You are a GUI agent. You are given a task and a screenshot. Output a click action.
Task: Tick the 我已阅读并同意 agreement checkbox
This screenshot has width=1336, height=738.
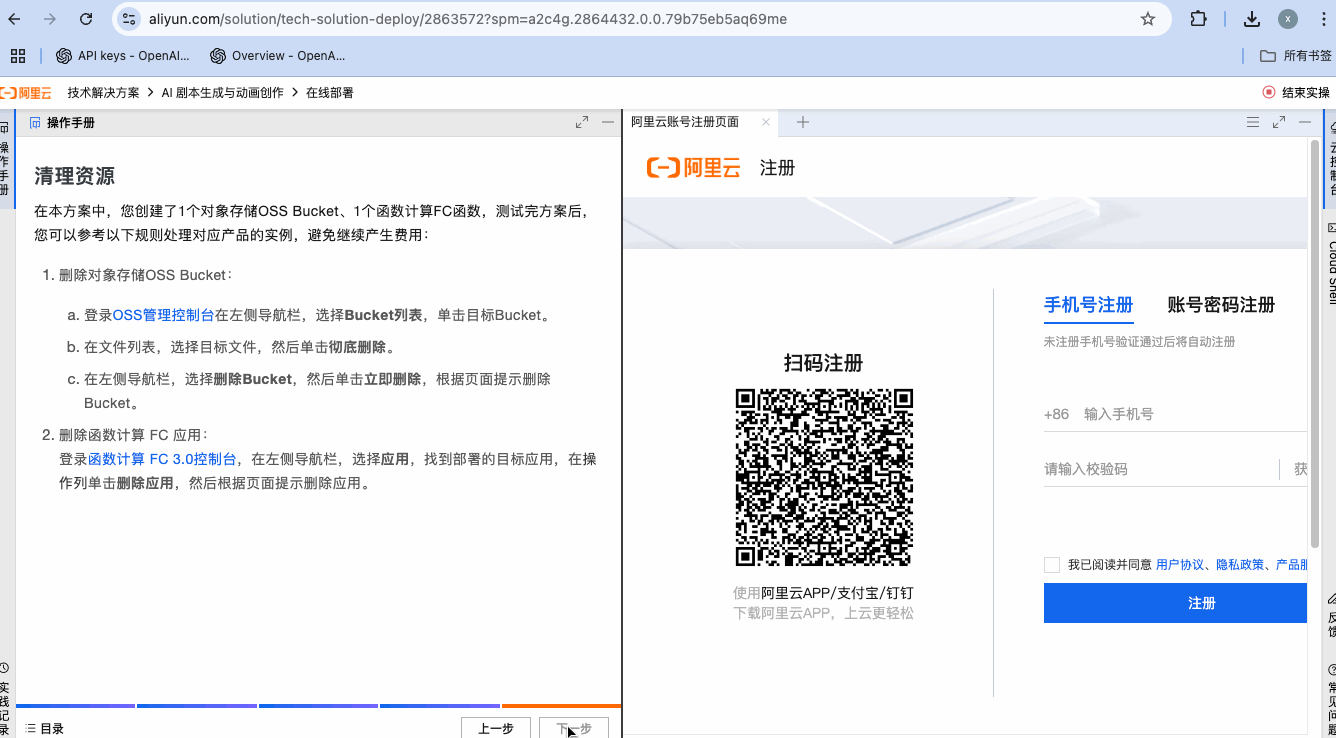[1052, 565]
